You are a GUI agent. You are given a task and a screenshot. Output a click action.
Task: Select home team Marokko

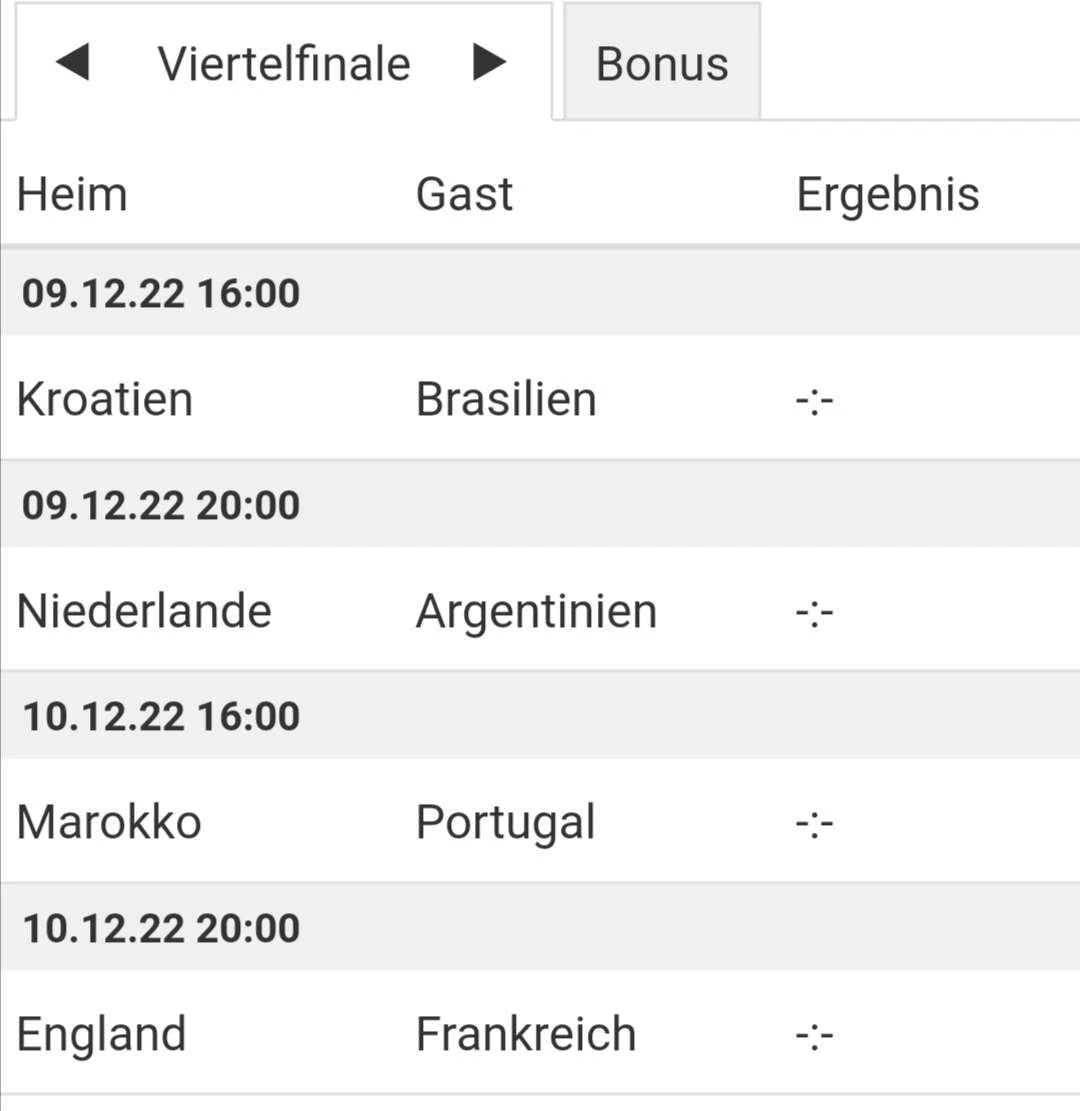click(109, 822)
